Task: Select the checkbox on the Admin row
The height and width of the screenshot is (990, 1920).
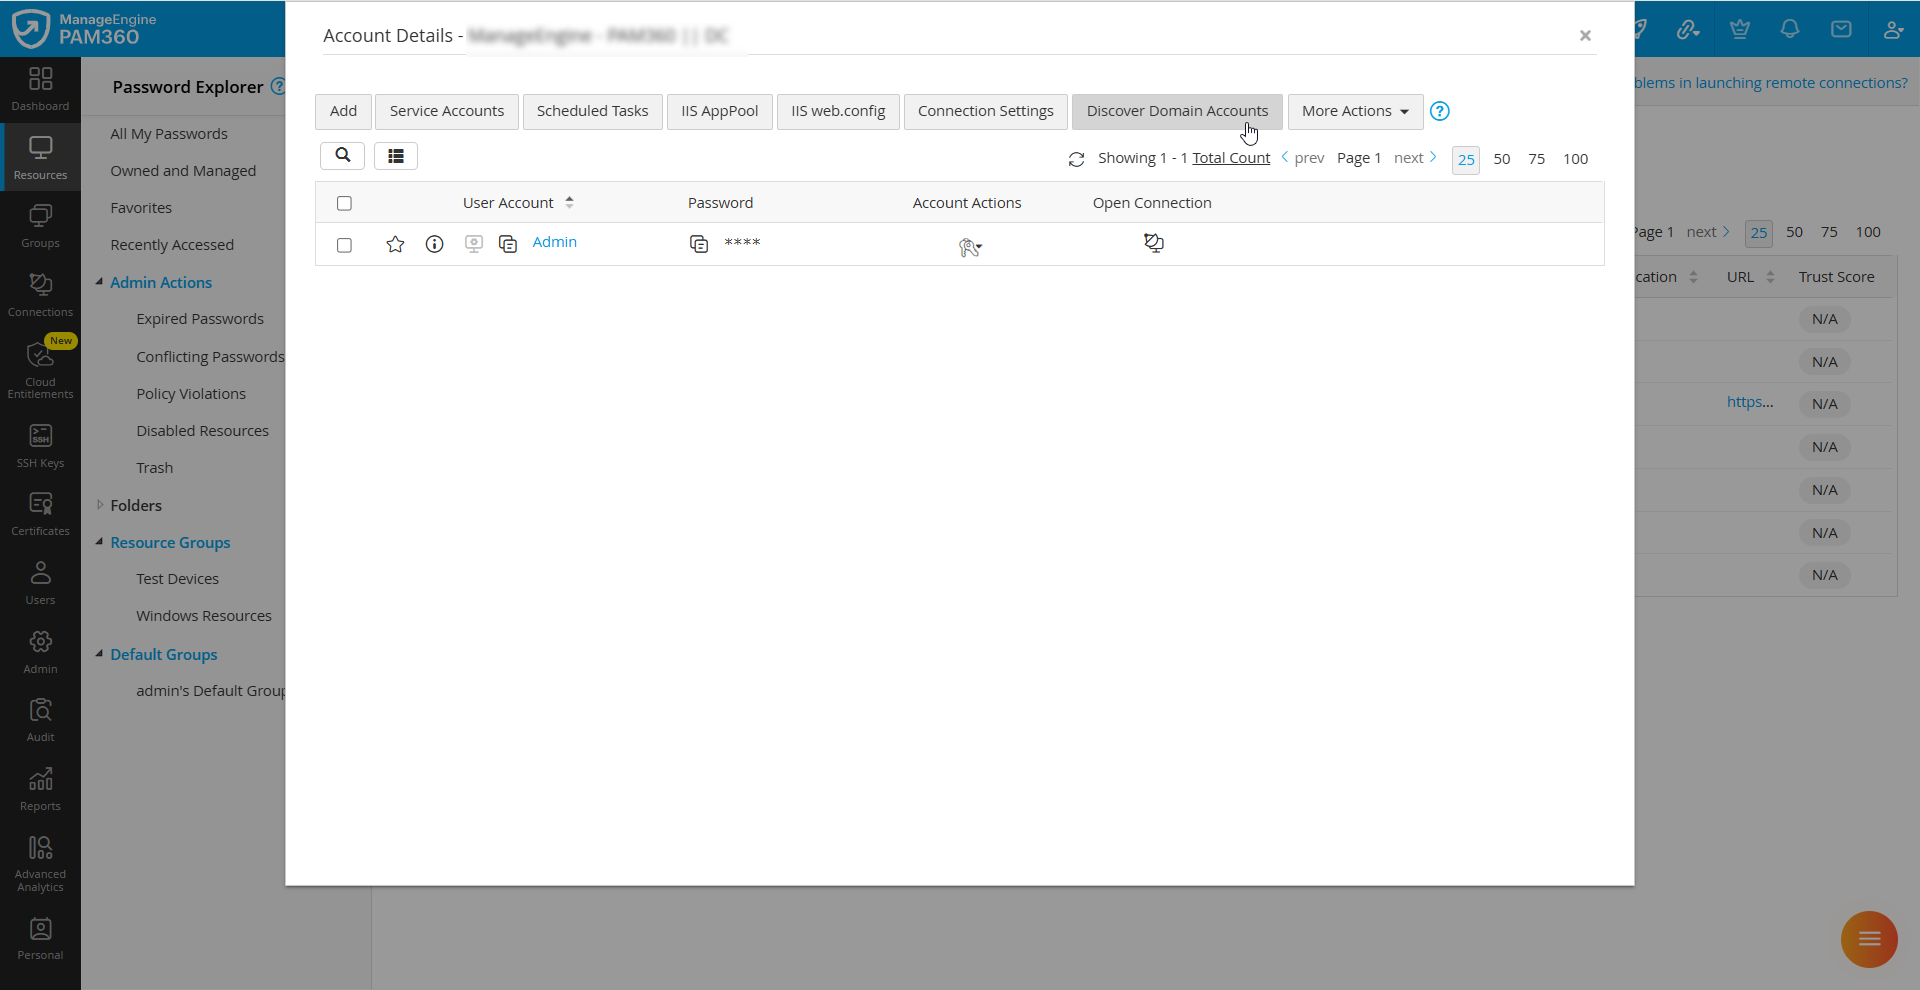Action: 344,245
